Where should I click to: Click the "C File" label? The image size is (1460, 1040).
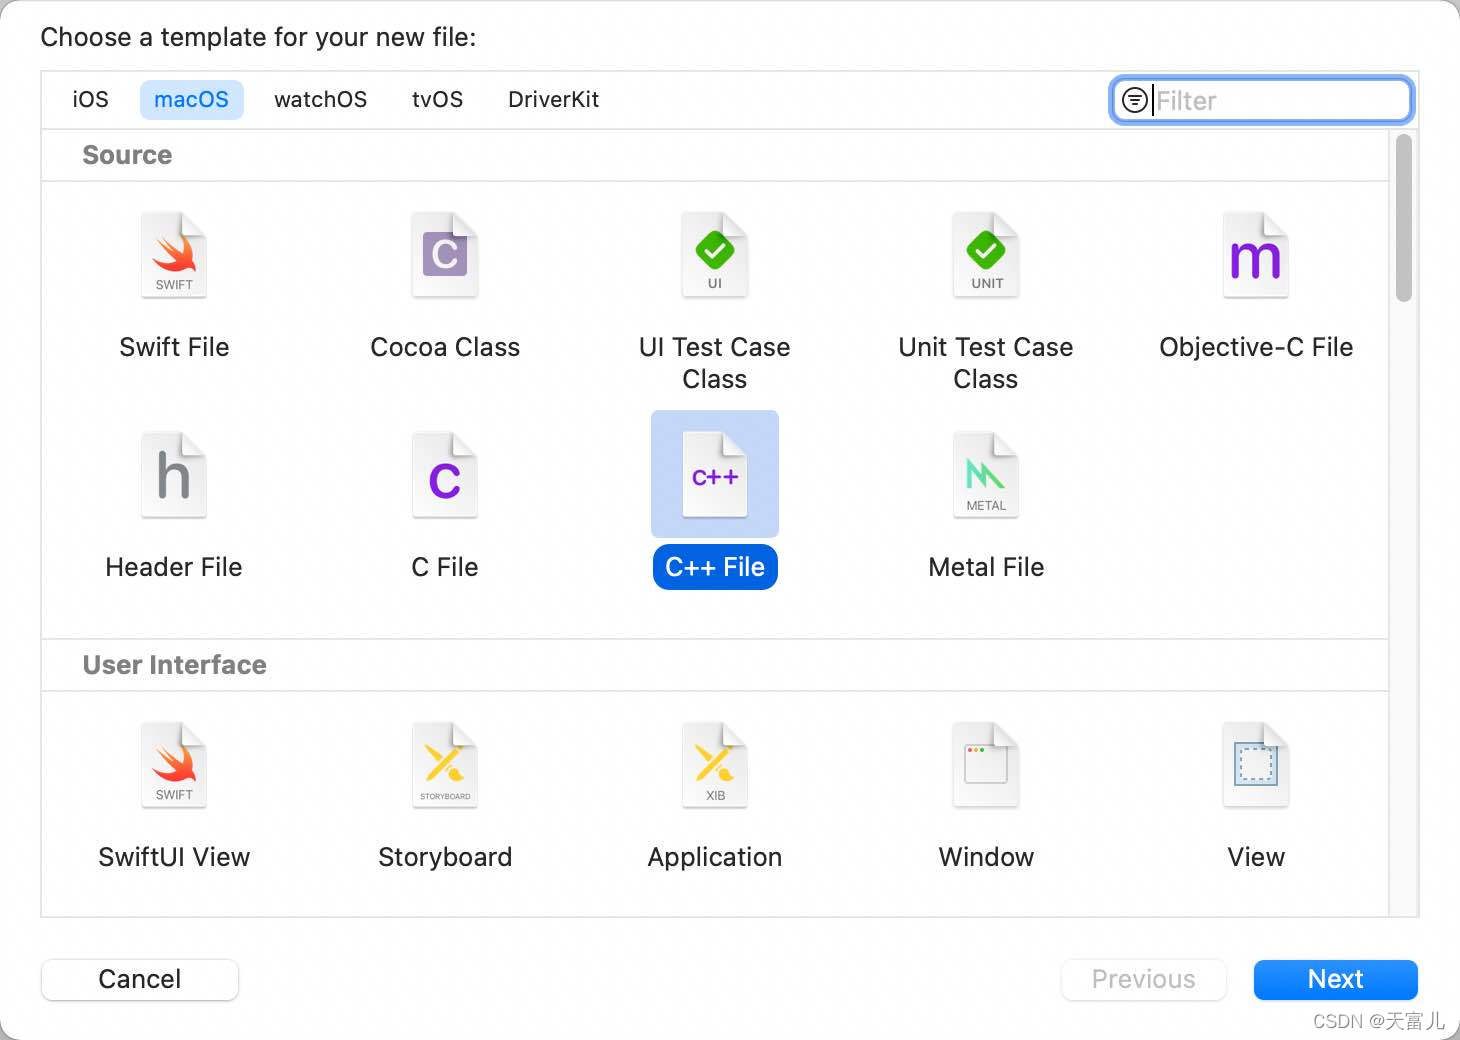(x=445, y=567)
